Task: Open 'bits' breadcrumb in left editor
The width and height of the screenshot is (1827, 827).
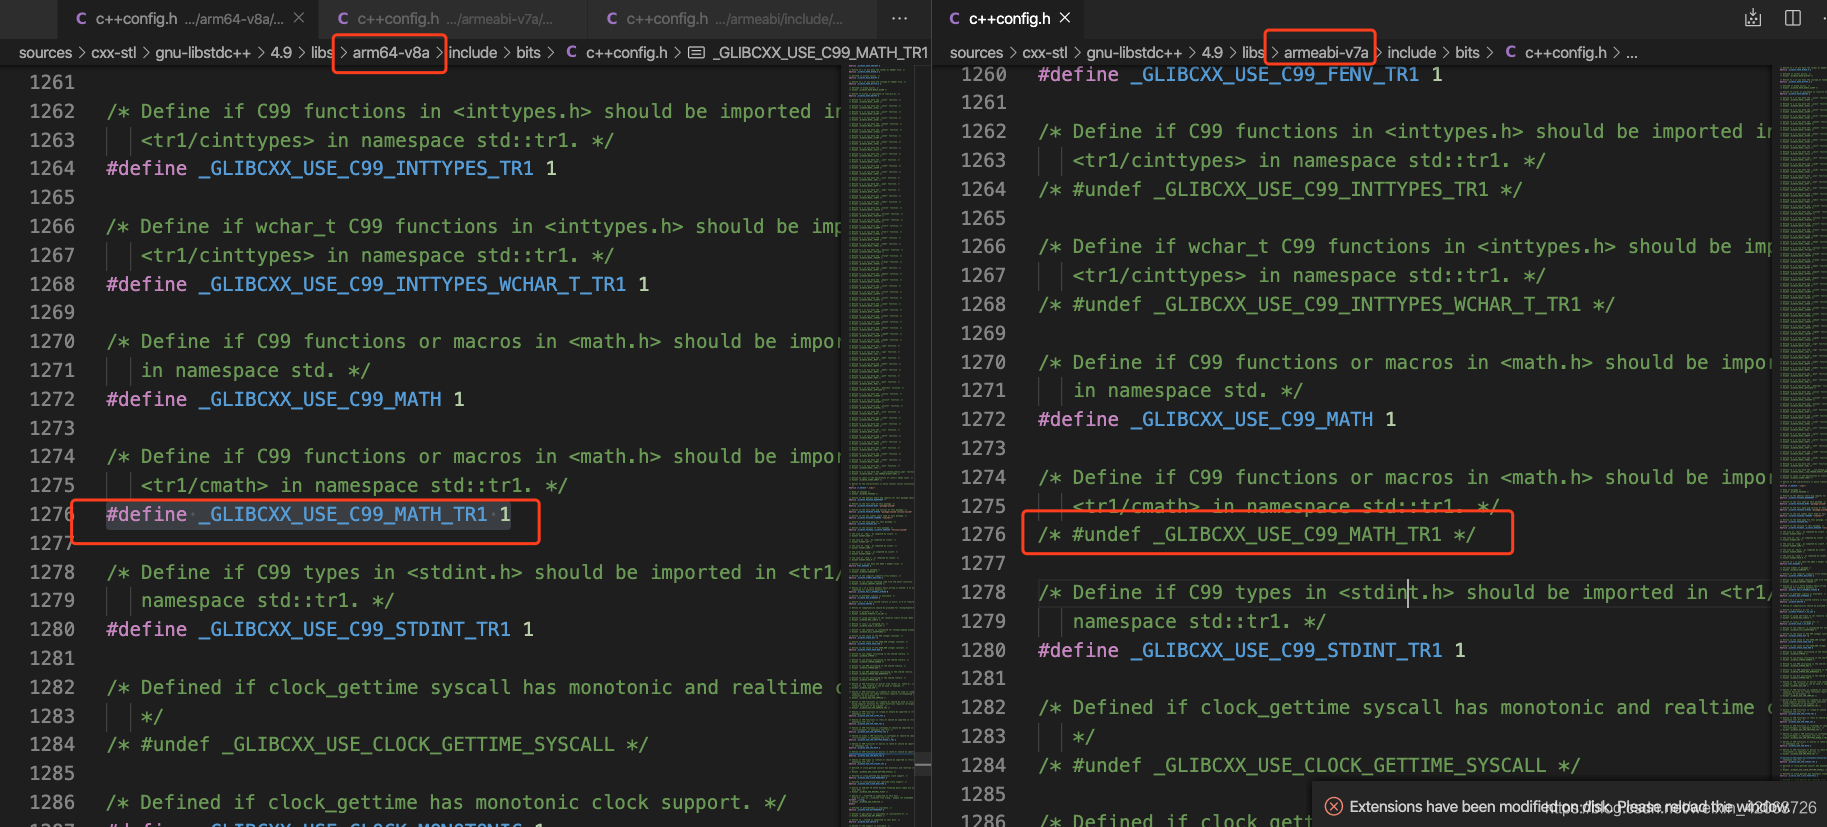Action: tap(528, 52)
